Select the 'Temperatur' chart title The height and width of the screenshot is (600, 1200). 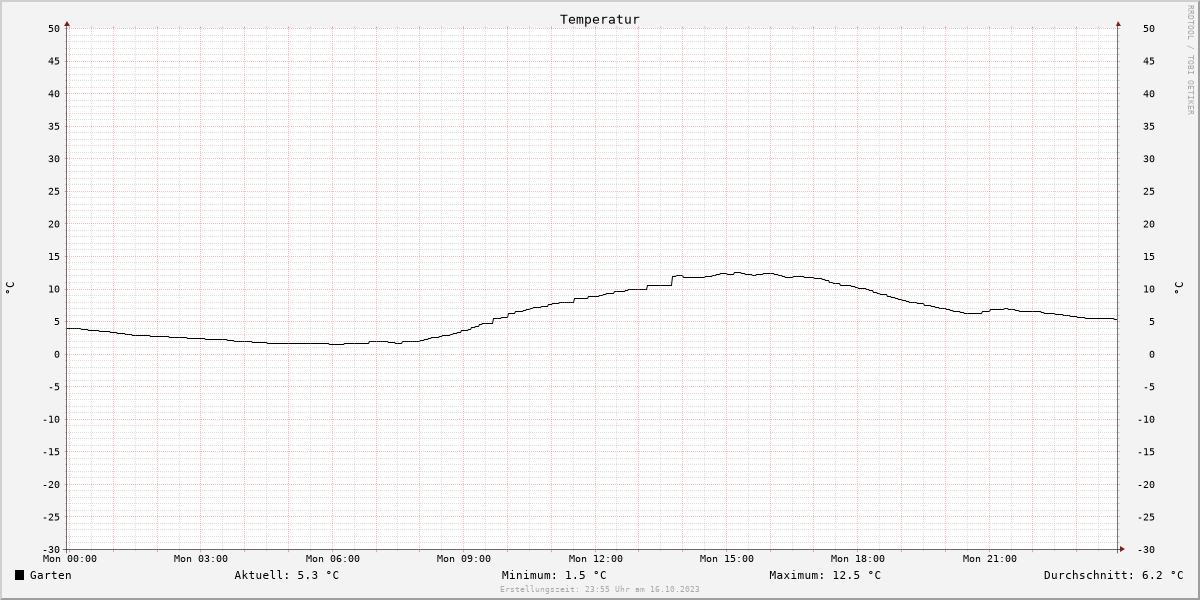pyautogui.click(x=600, y=19)
